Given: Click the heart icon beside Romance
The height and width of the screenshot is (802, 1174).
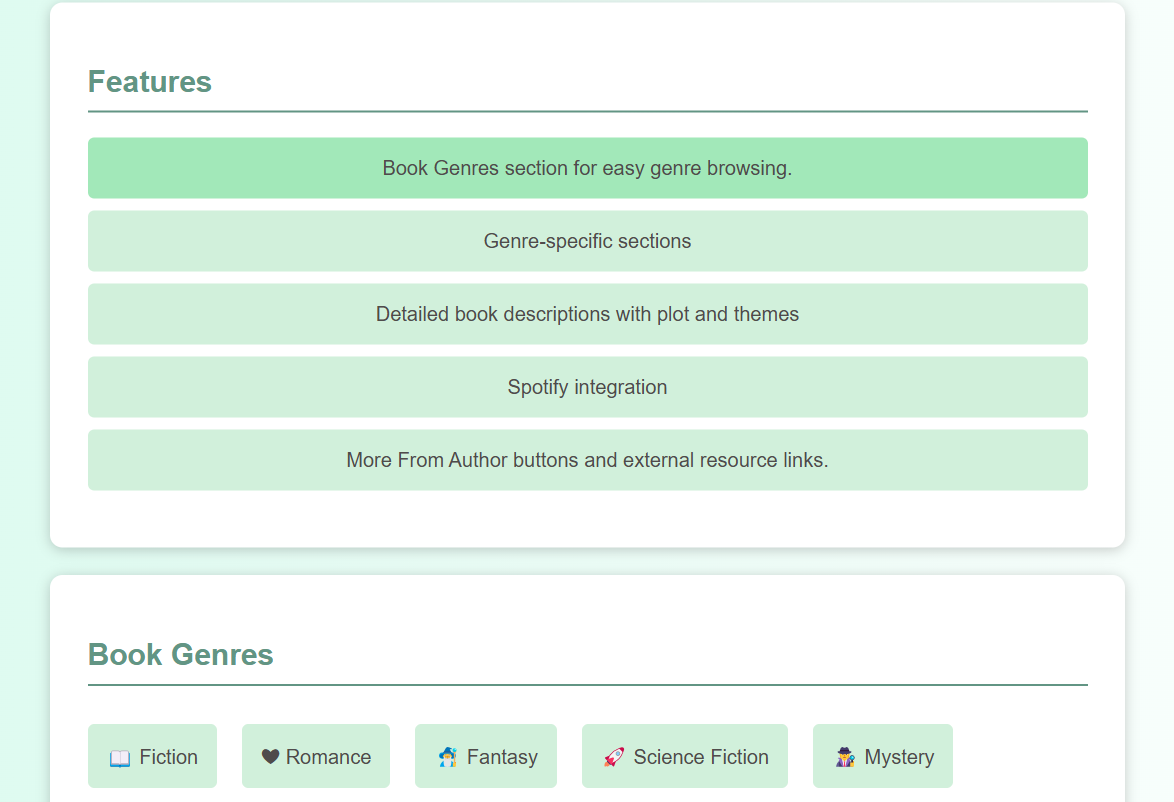Looking at the screenshot, I should click(270, 757).
